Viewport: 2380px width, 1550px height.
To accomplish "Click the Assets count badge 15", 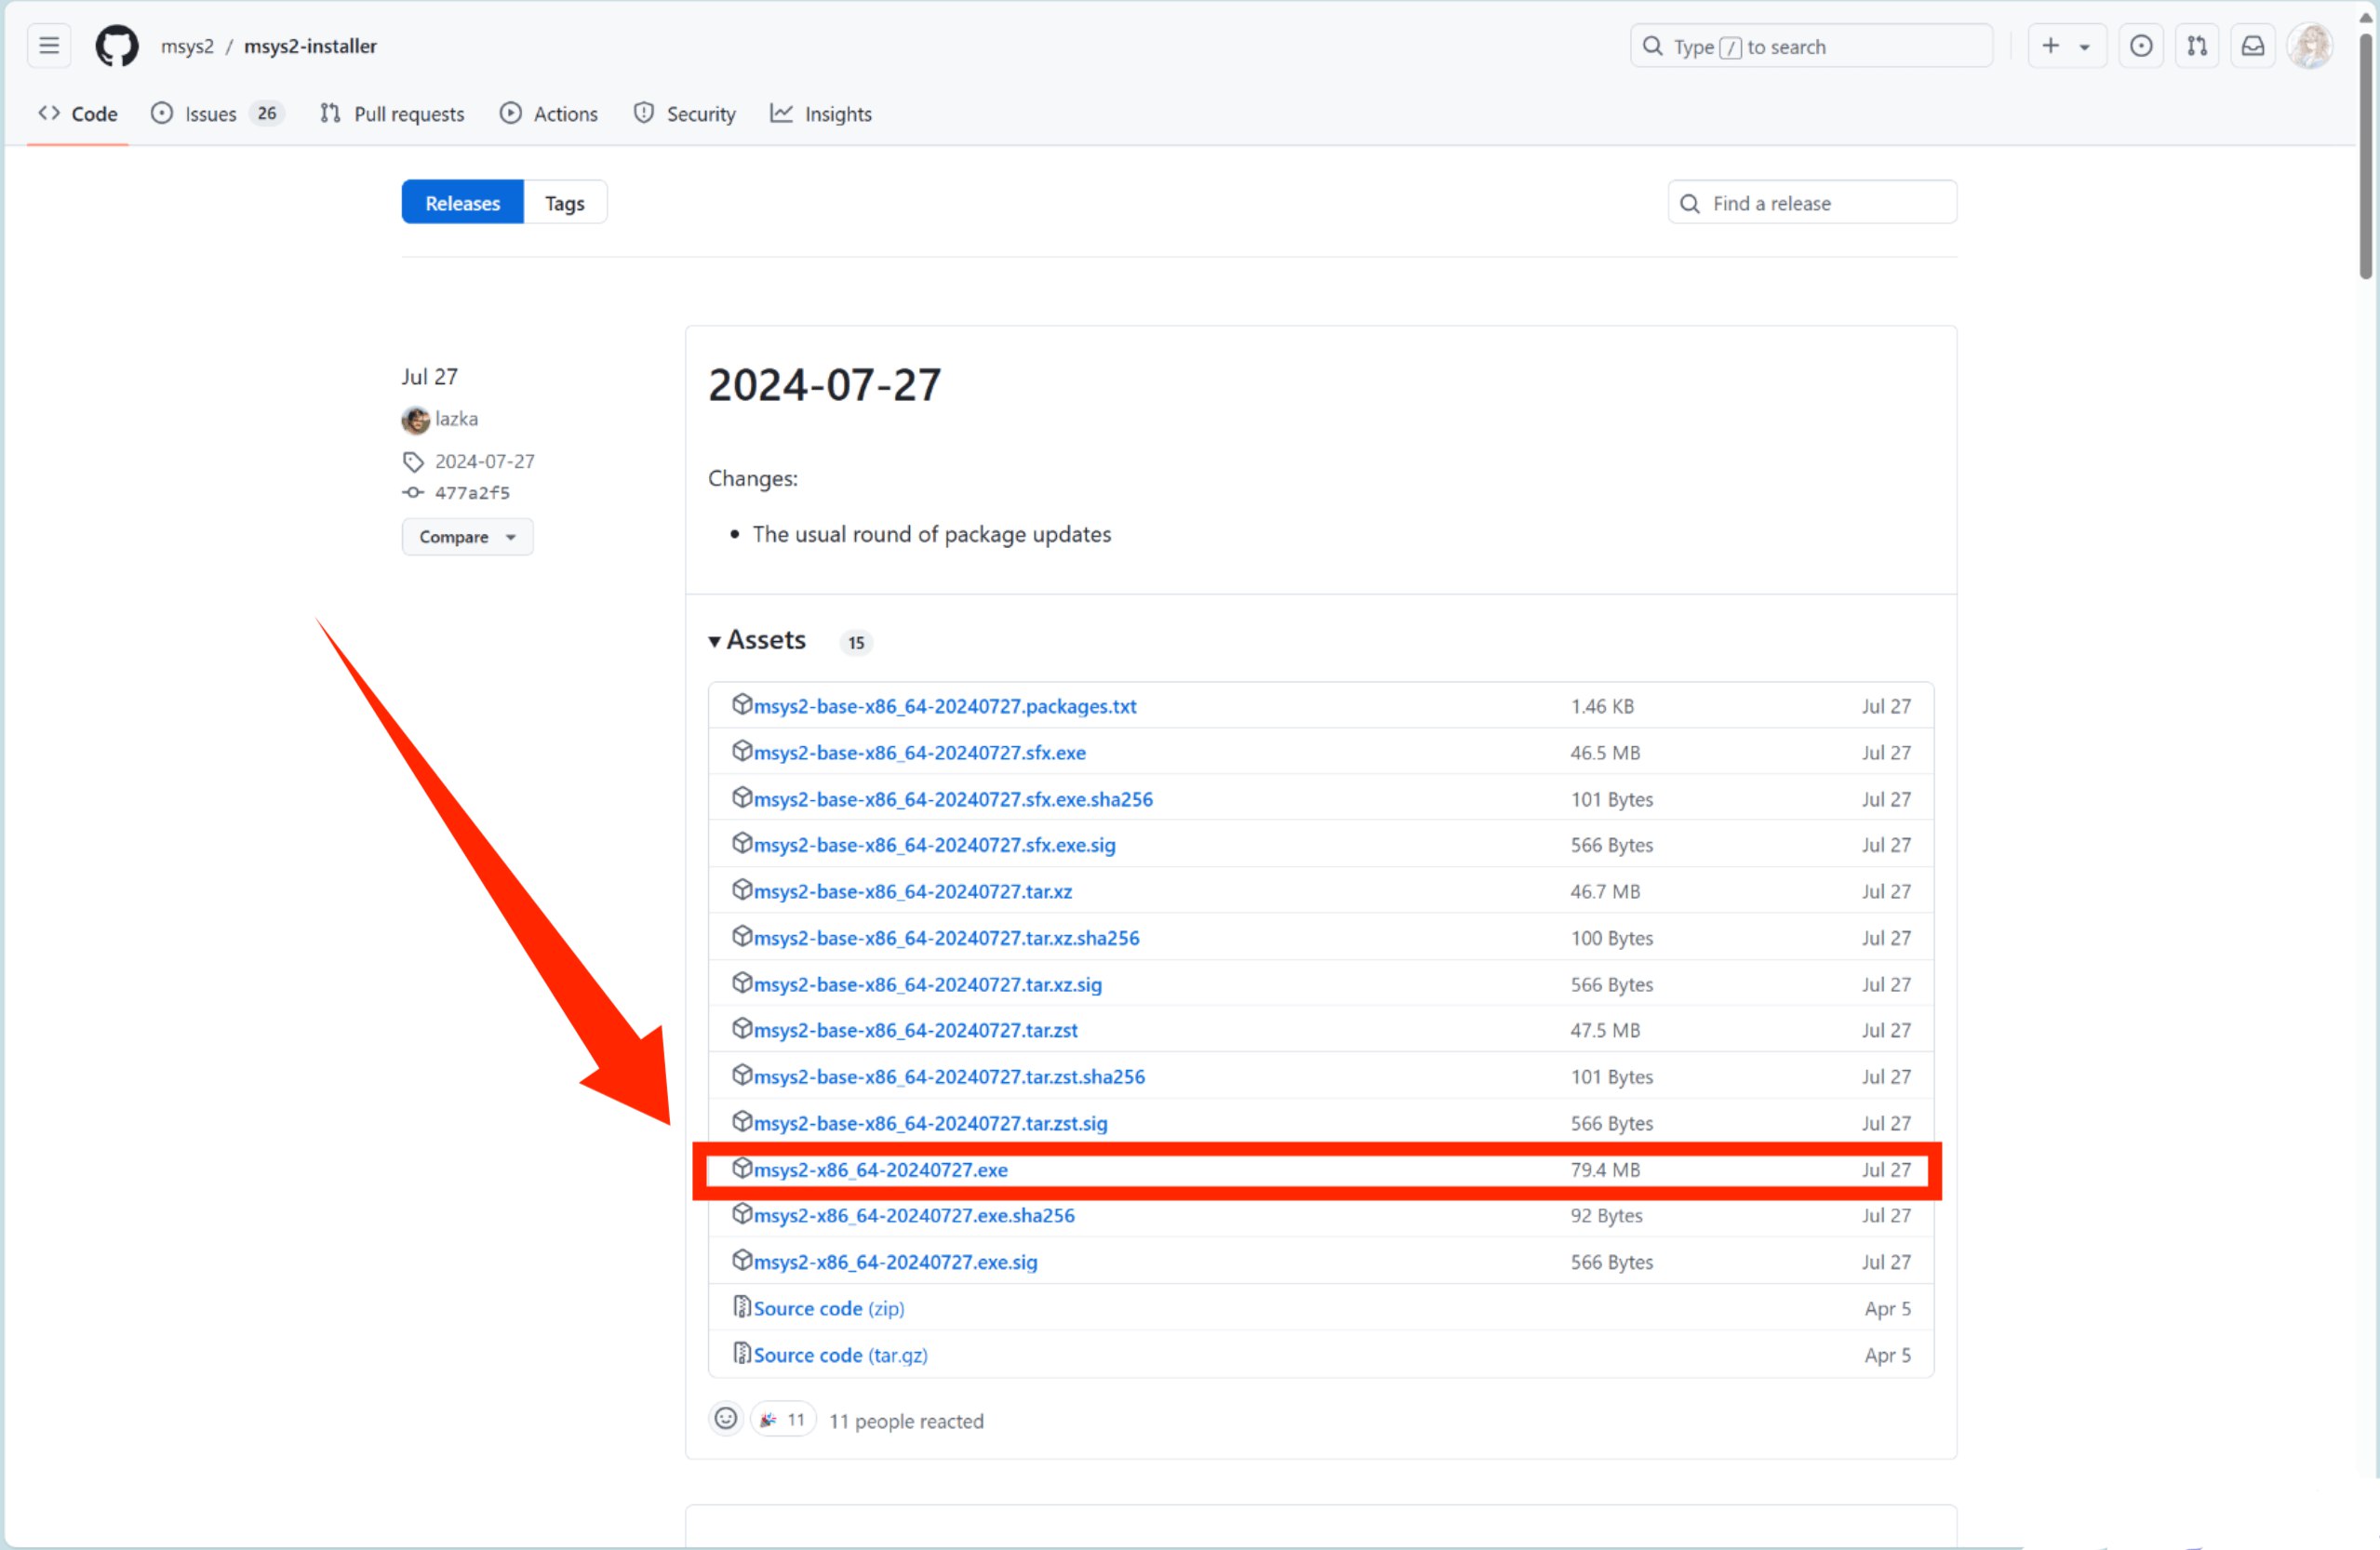I will tap(856, 642).
